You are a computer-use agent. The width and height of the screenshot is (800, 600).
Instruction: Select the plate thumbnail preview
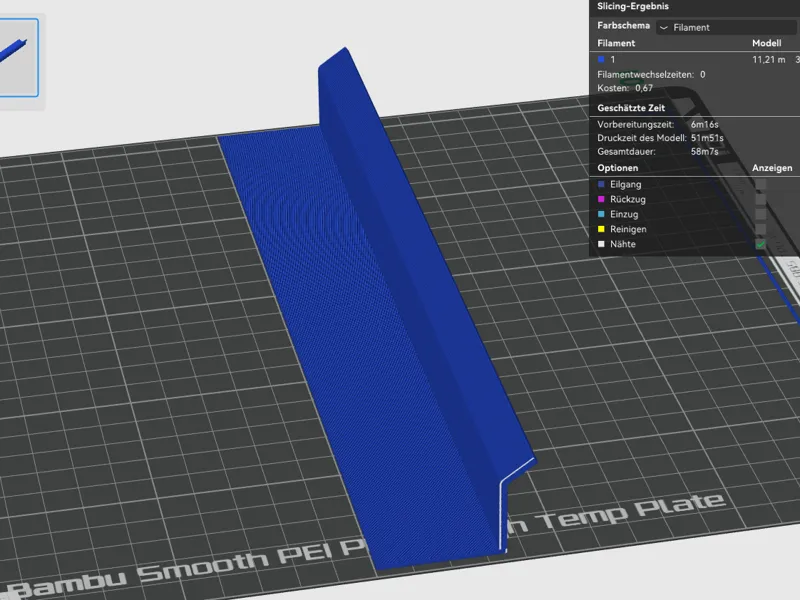tap(19, 58)
